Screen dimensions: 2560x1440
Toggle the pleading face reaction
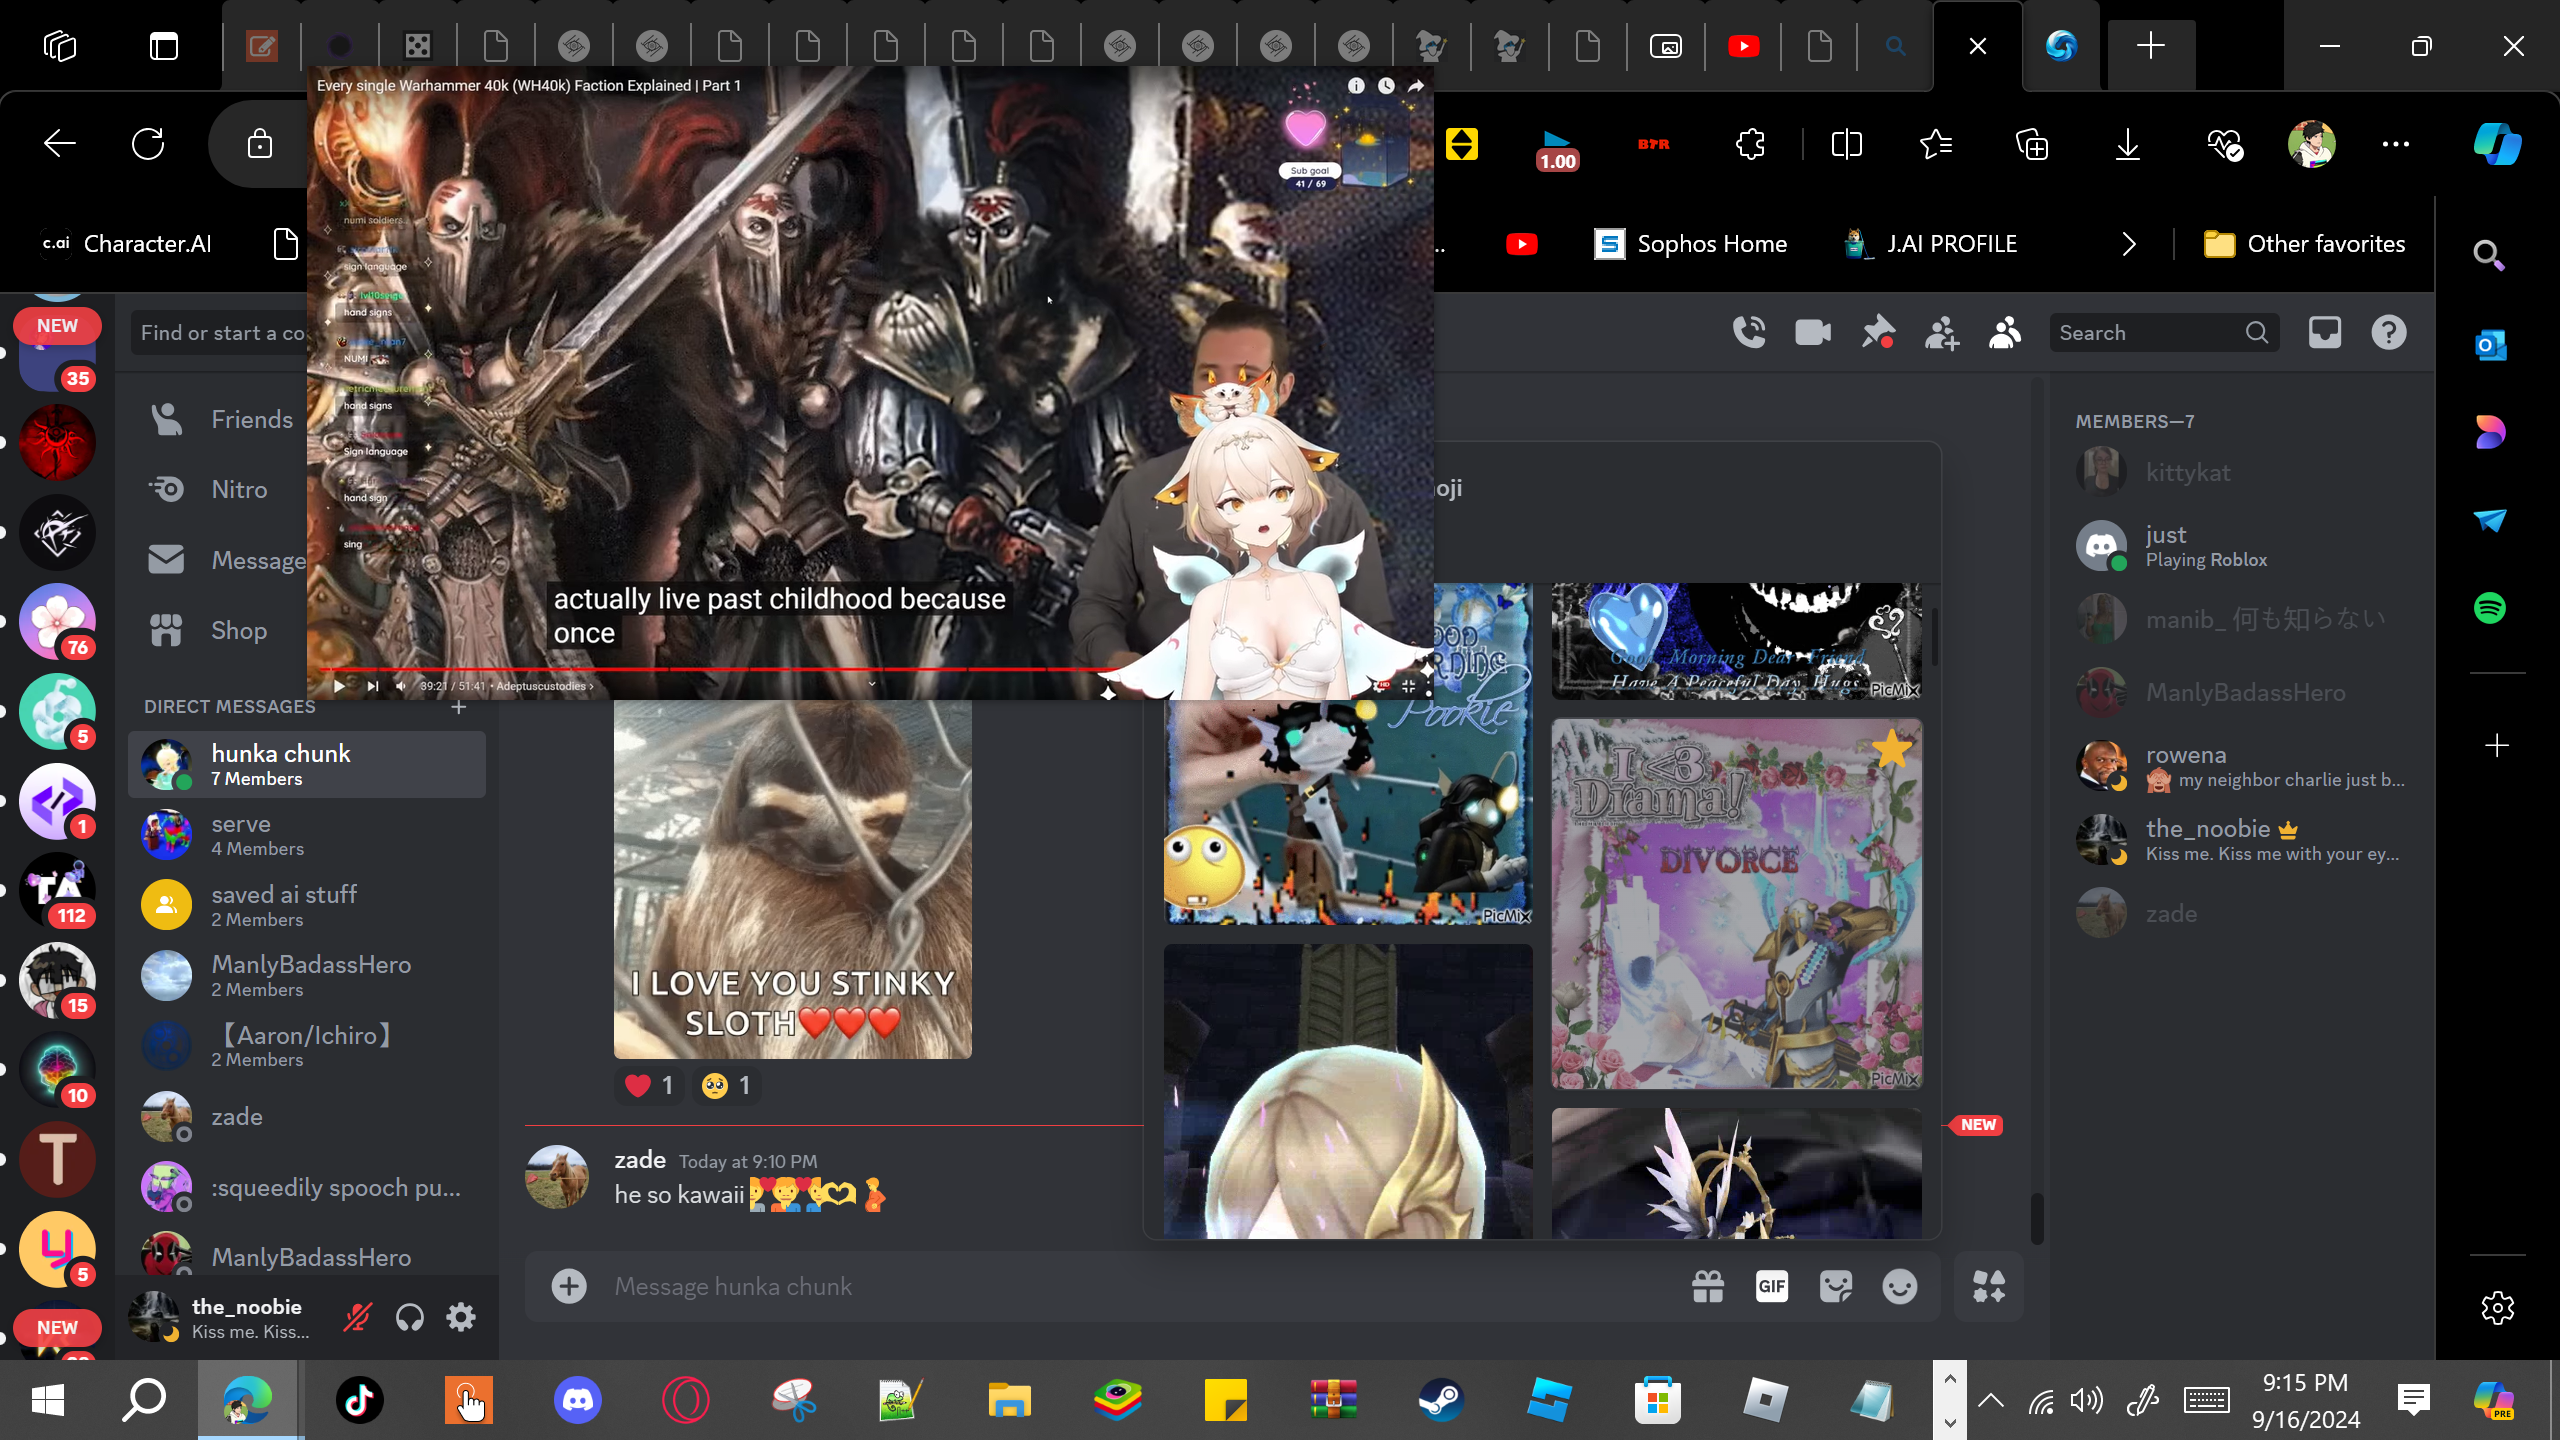[726, 1086]
